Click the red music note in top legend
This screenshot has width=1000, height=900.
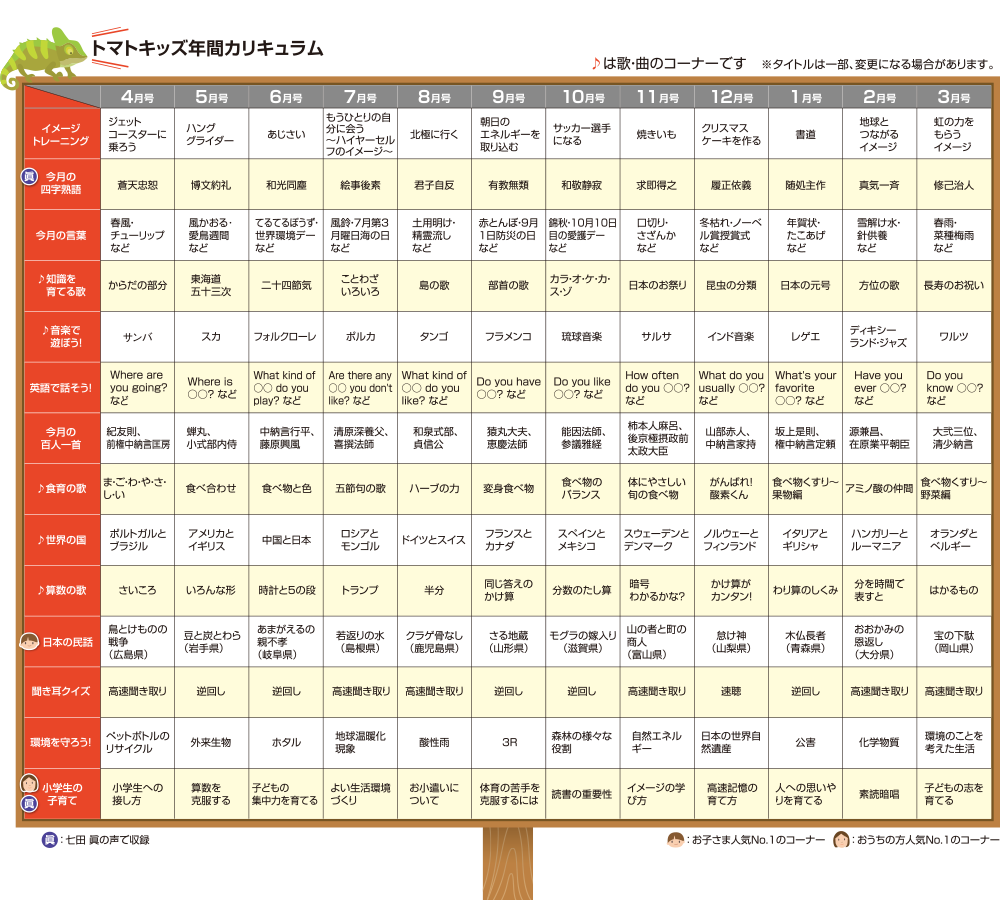point(596,64)
